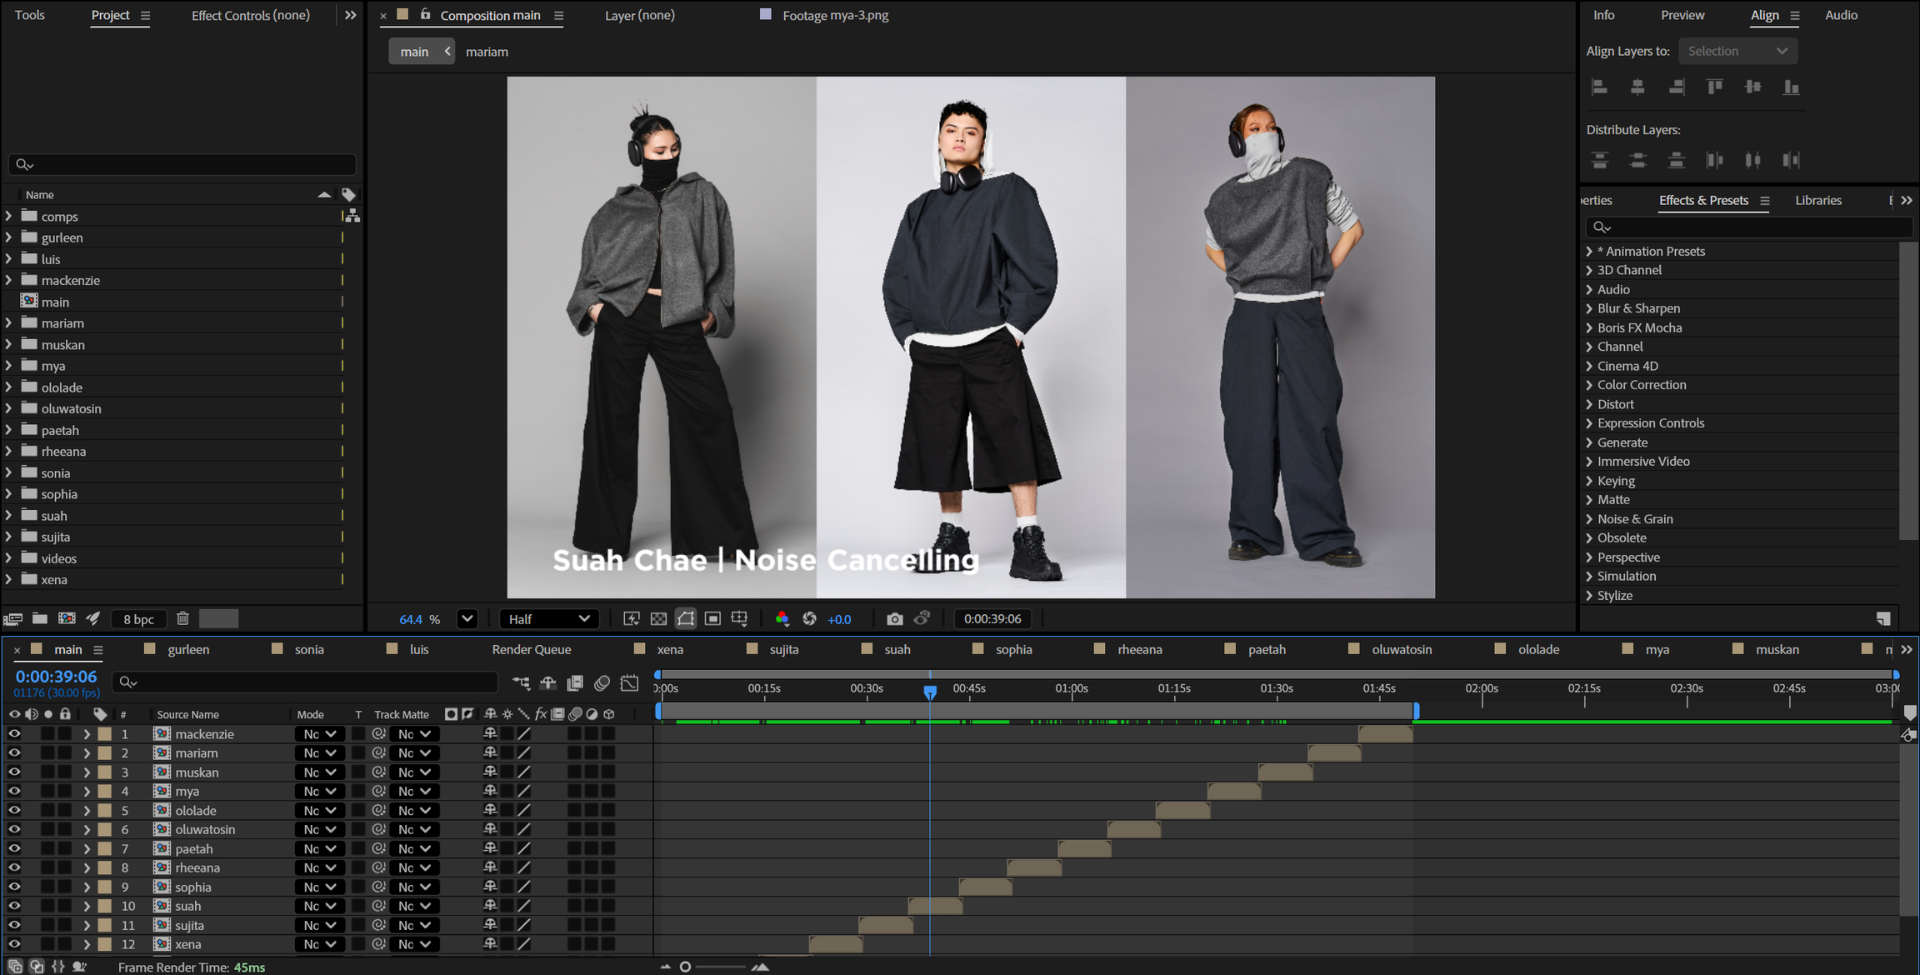Switch to the gurleen timeline tab
Screen dimensions: 1920x975
[x=188, y=649]
